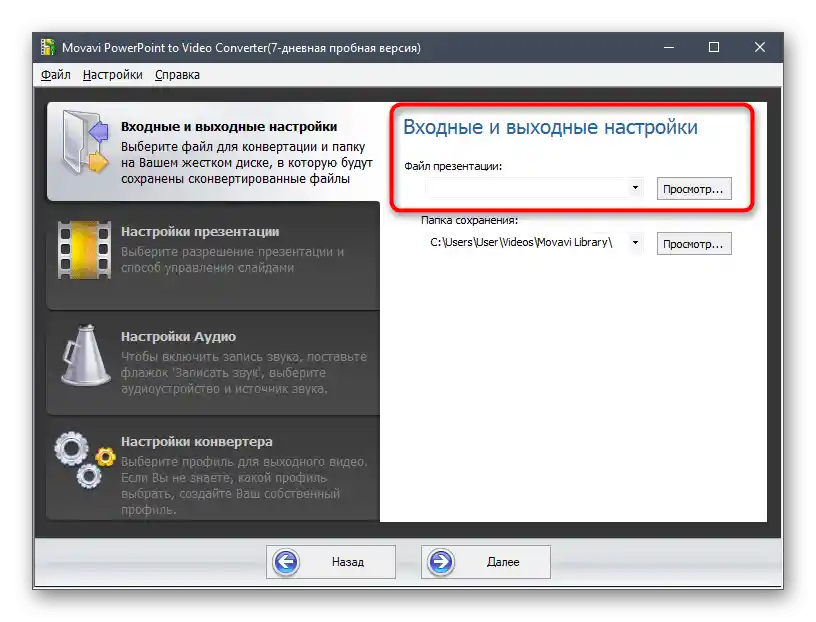
Task: Focus the empty presentation file field
Action: pyautogui.click(x=527, y=188)
